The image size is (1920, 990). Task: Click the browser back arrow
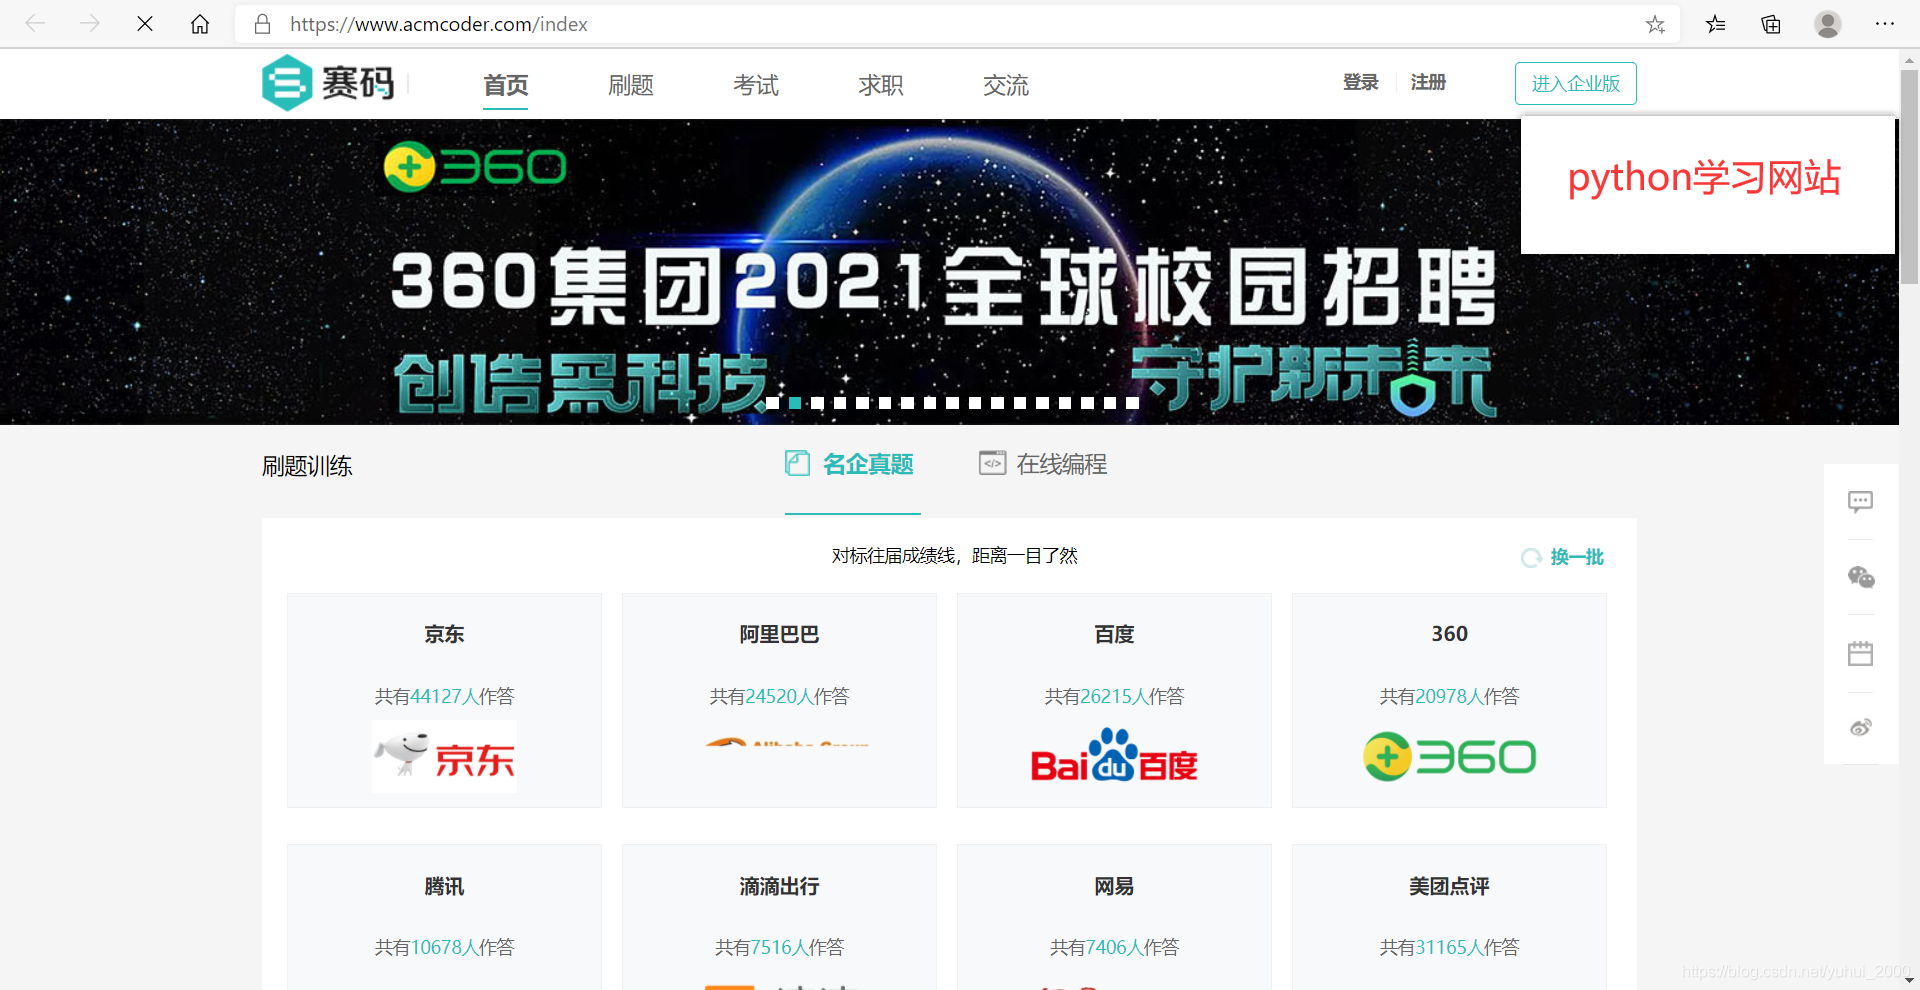point(35,24)
